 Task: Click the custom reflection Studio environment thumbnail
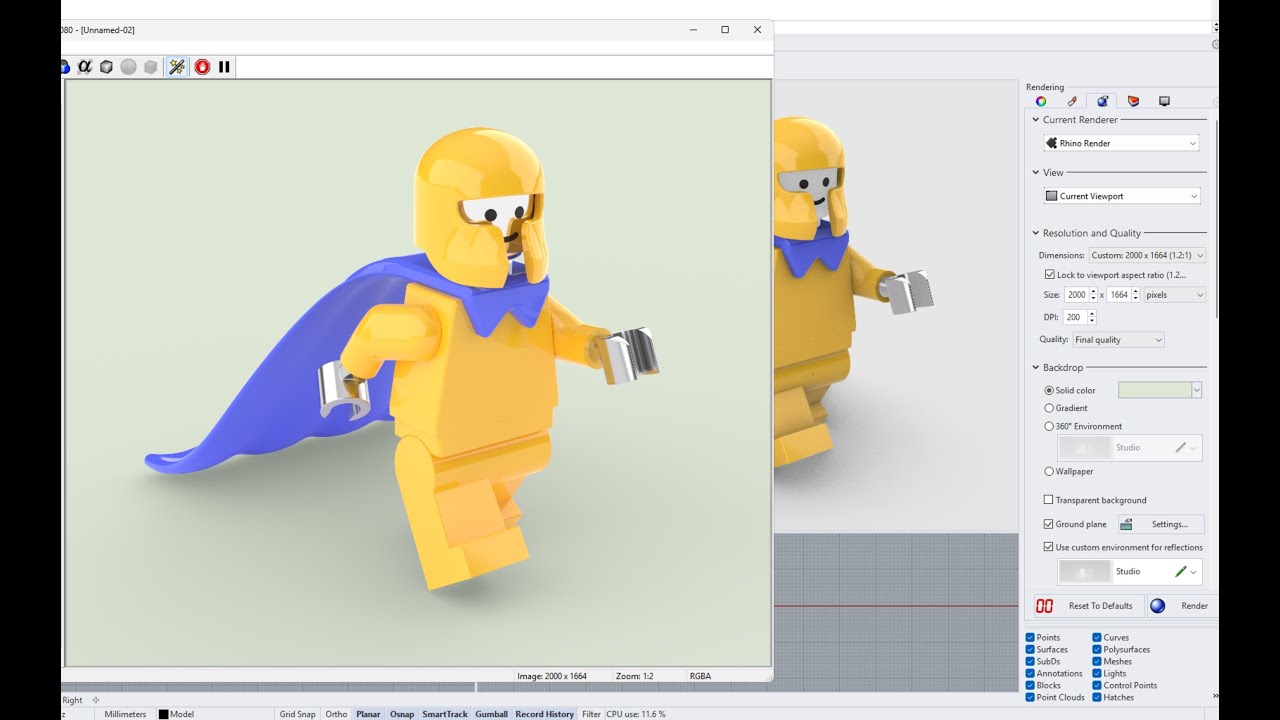[x=1085, y=572]
